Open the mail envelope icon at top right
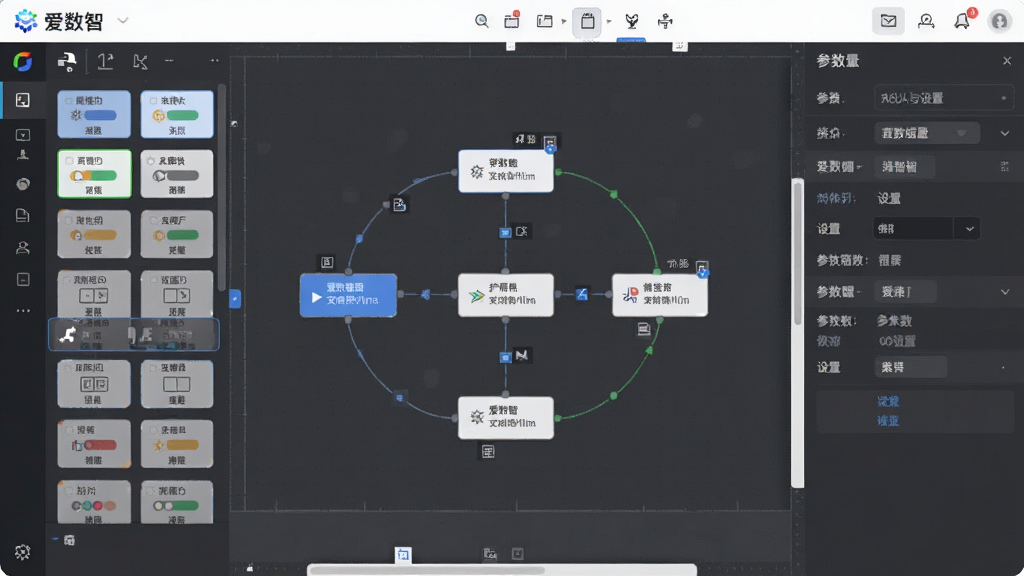This screenshot has width=1024, height=576. tap(888, 21)
